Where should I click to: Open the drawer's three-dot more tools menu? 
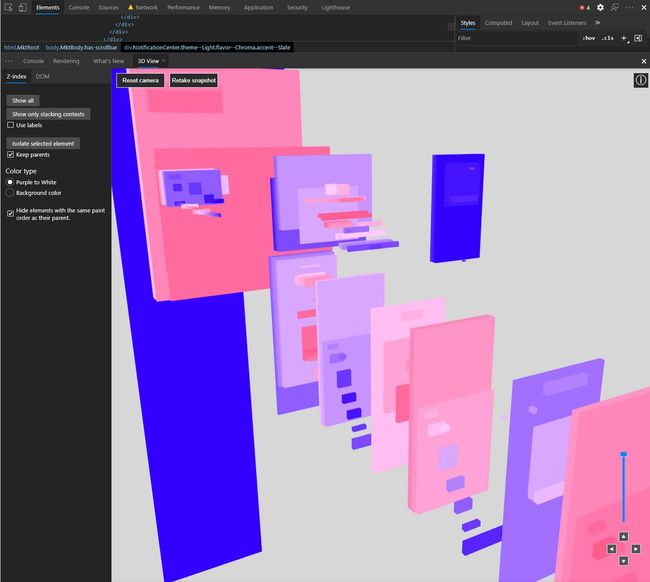pos(9,61)
